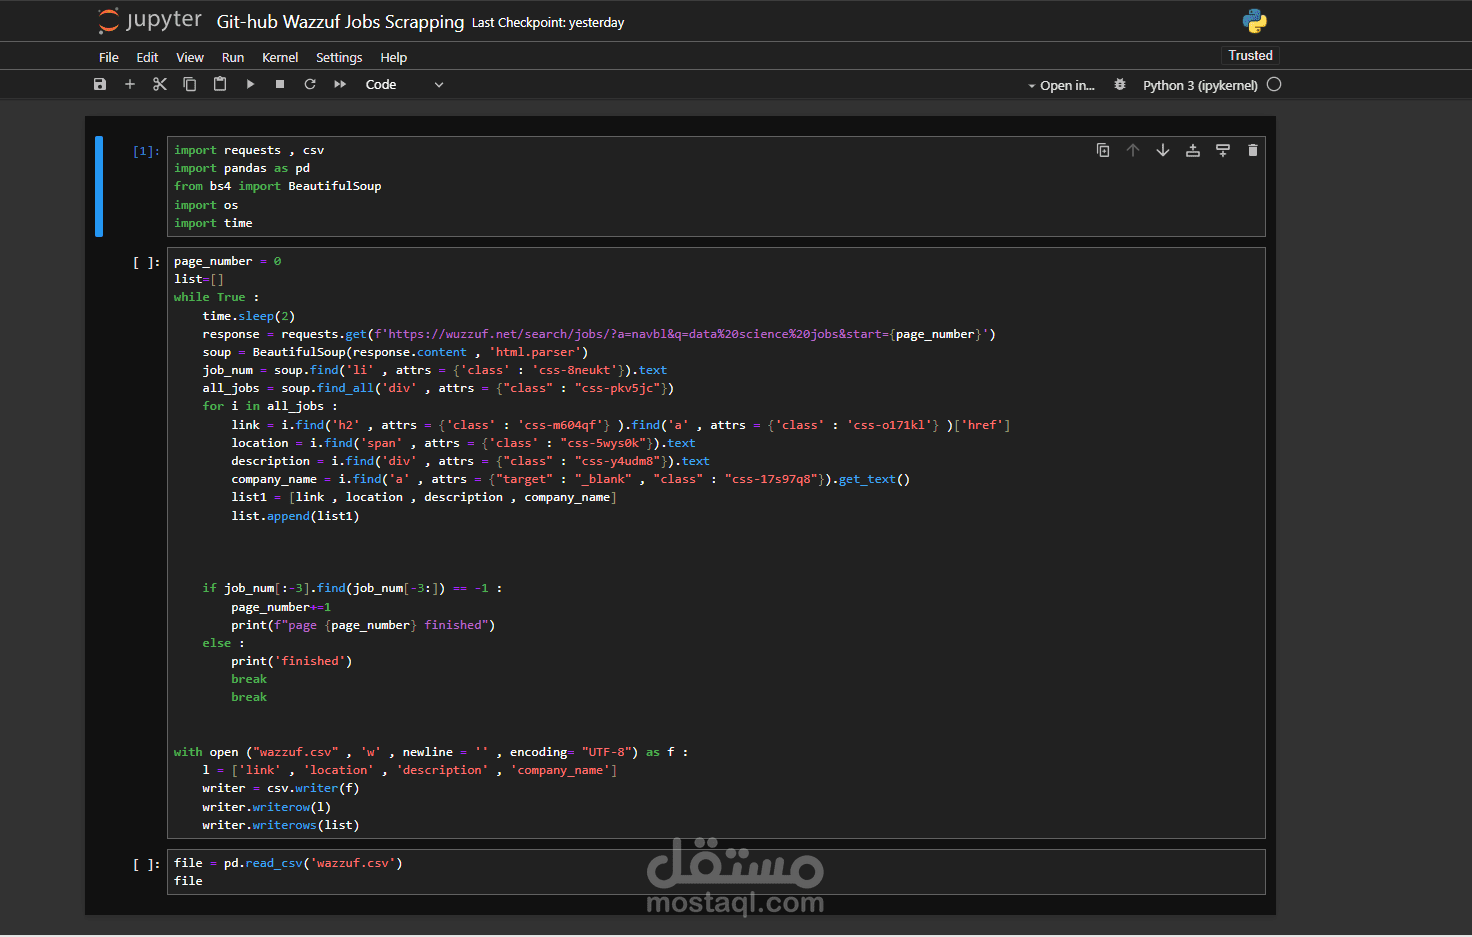Screen dimensions: 1472x937
Task: Move first cell up with arrow icon
Action: 1133,150
